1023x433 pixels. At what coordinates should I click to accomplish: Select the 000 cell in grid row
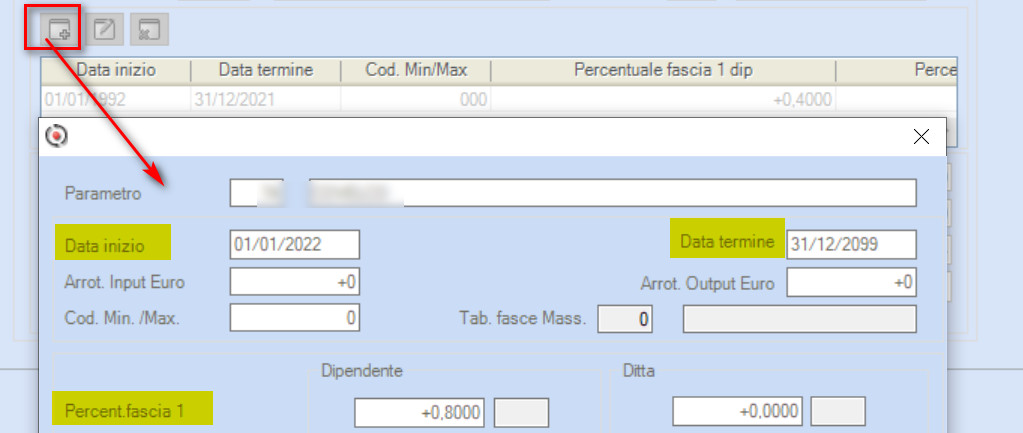(x=416, y=100)
